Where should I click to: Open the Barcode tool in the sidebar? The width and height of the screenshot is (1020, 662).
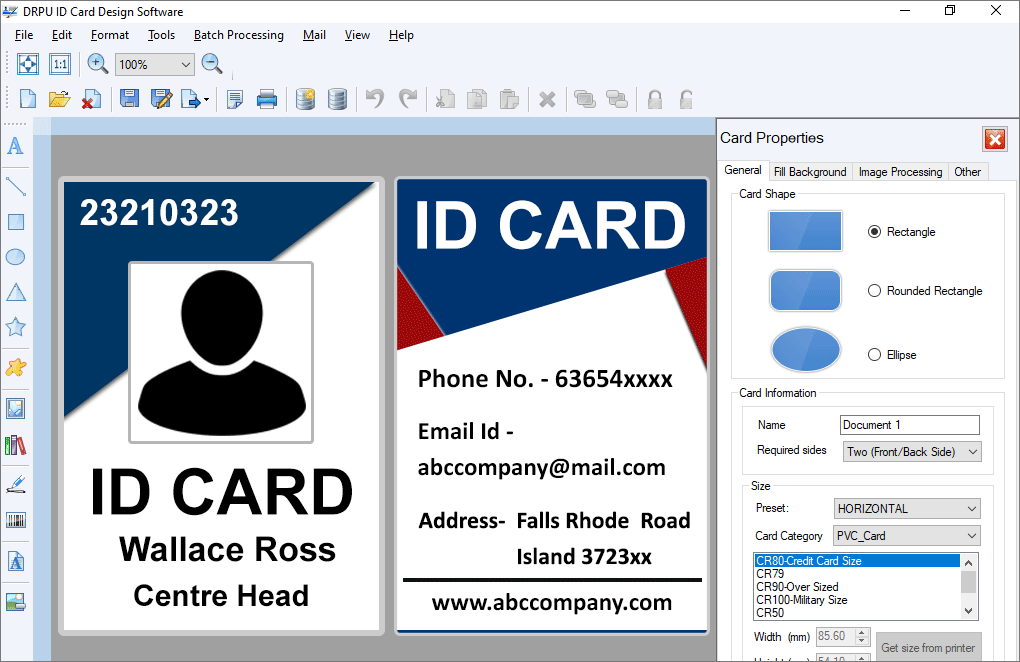15,519
